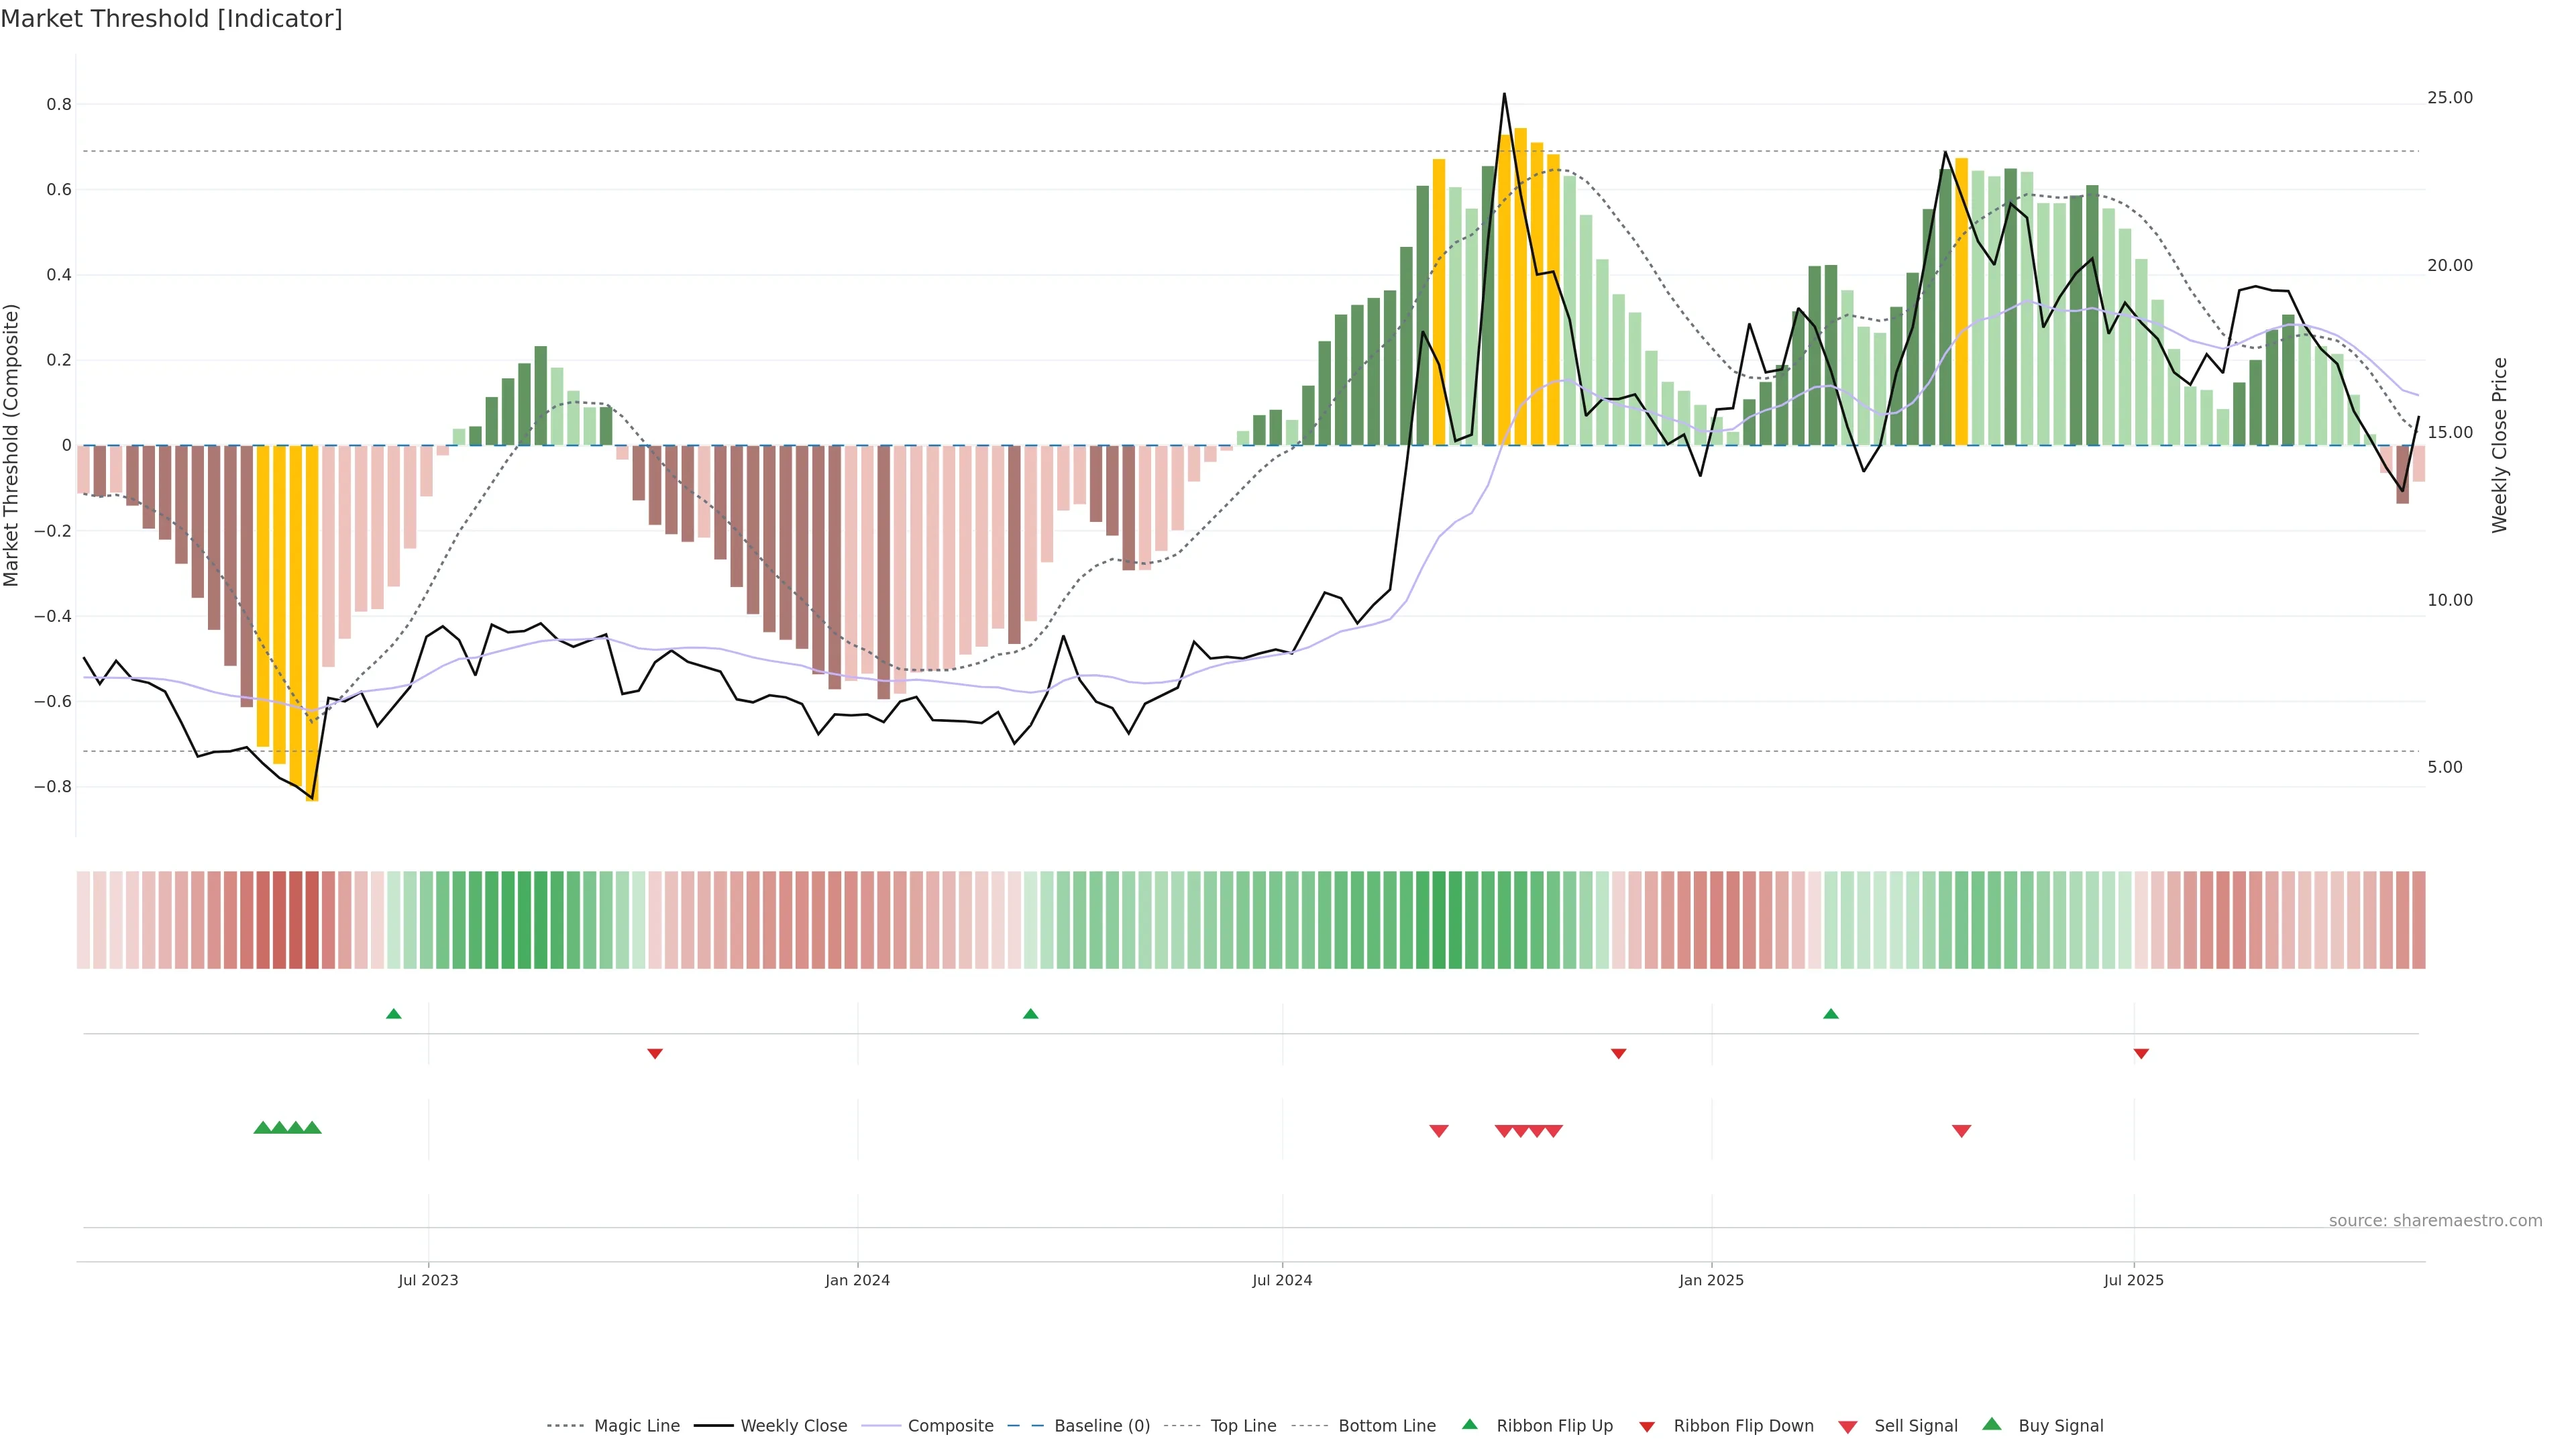Click the source: sharemaestro.com text
The image size is (2576, 1449).
coord(2435,1221)
